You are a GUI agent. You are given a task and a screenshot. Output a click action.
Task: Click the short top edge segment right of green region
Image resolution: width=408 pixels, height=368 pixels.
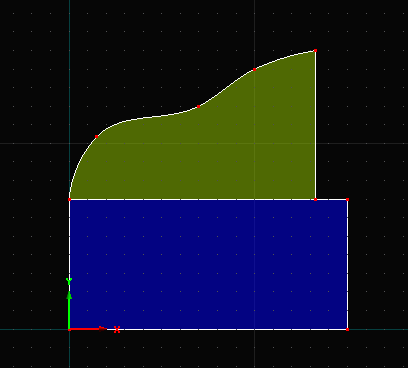coord(332,199)
